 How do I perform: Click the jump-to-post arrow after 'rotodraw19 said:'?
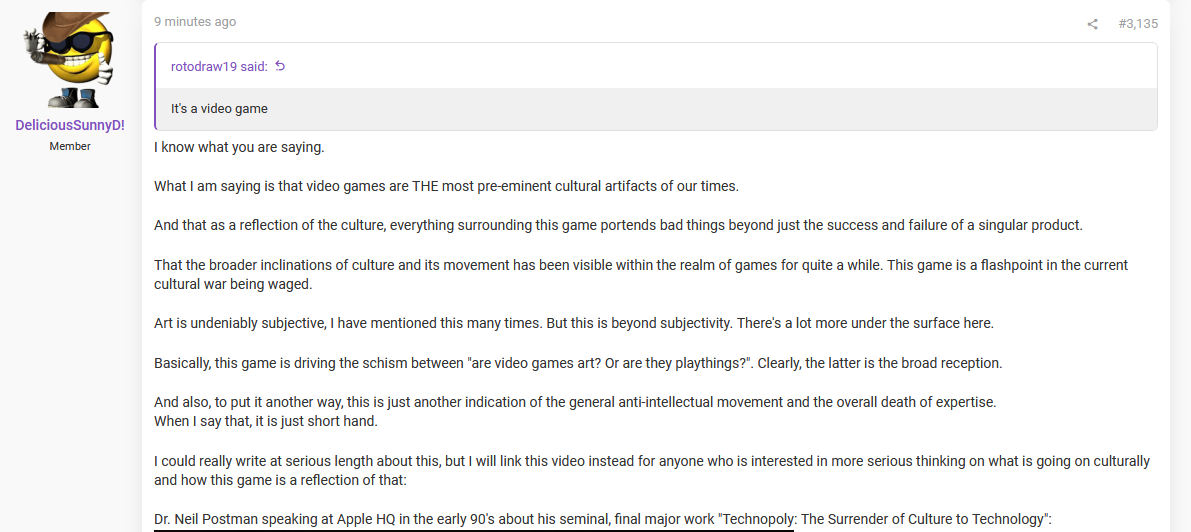[280, 66]
